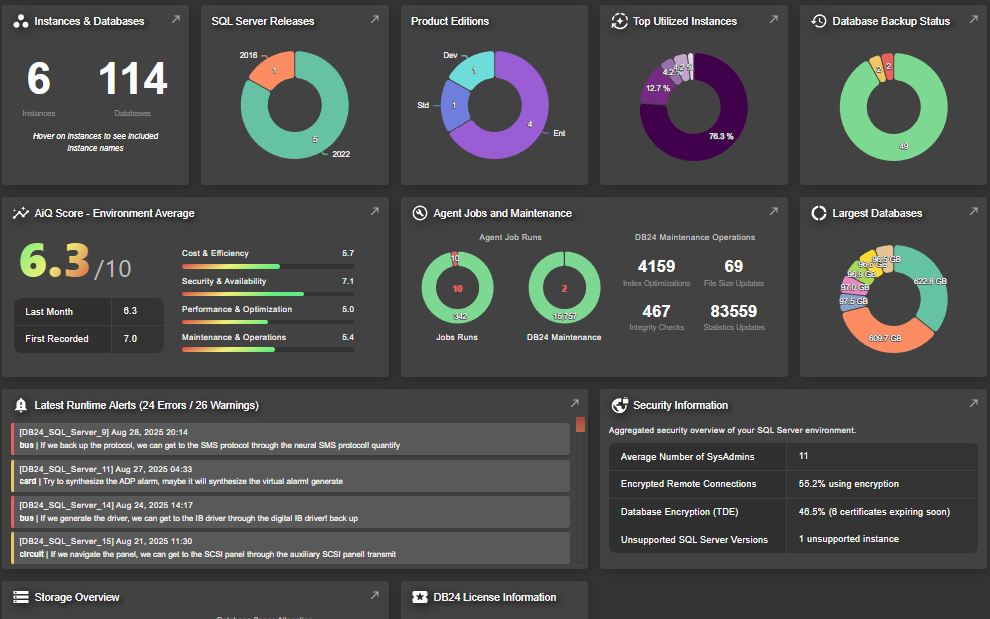Click the Jobs Runs donut chart
Screen dimensions: 990x619
pos(457,288)
